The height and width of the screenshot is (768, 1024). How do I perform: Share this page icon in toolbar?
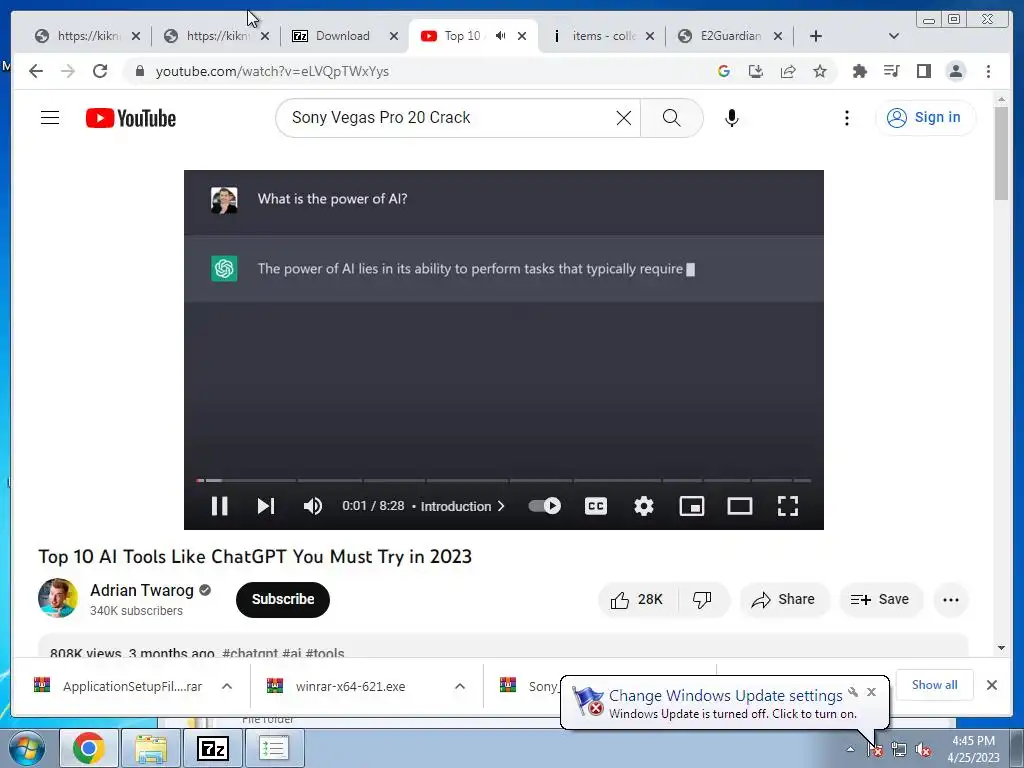(x=788, y=71)
